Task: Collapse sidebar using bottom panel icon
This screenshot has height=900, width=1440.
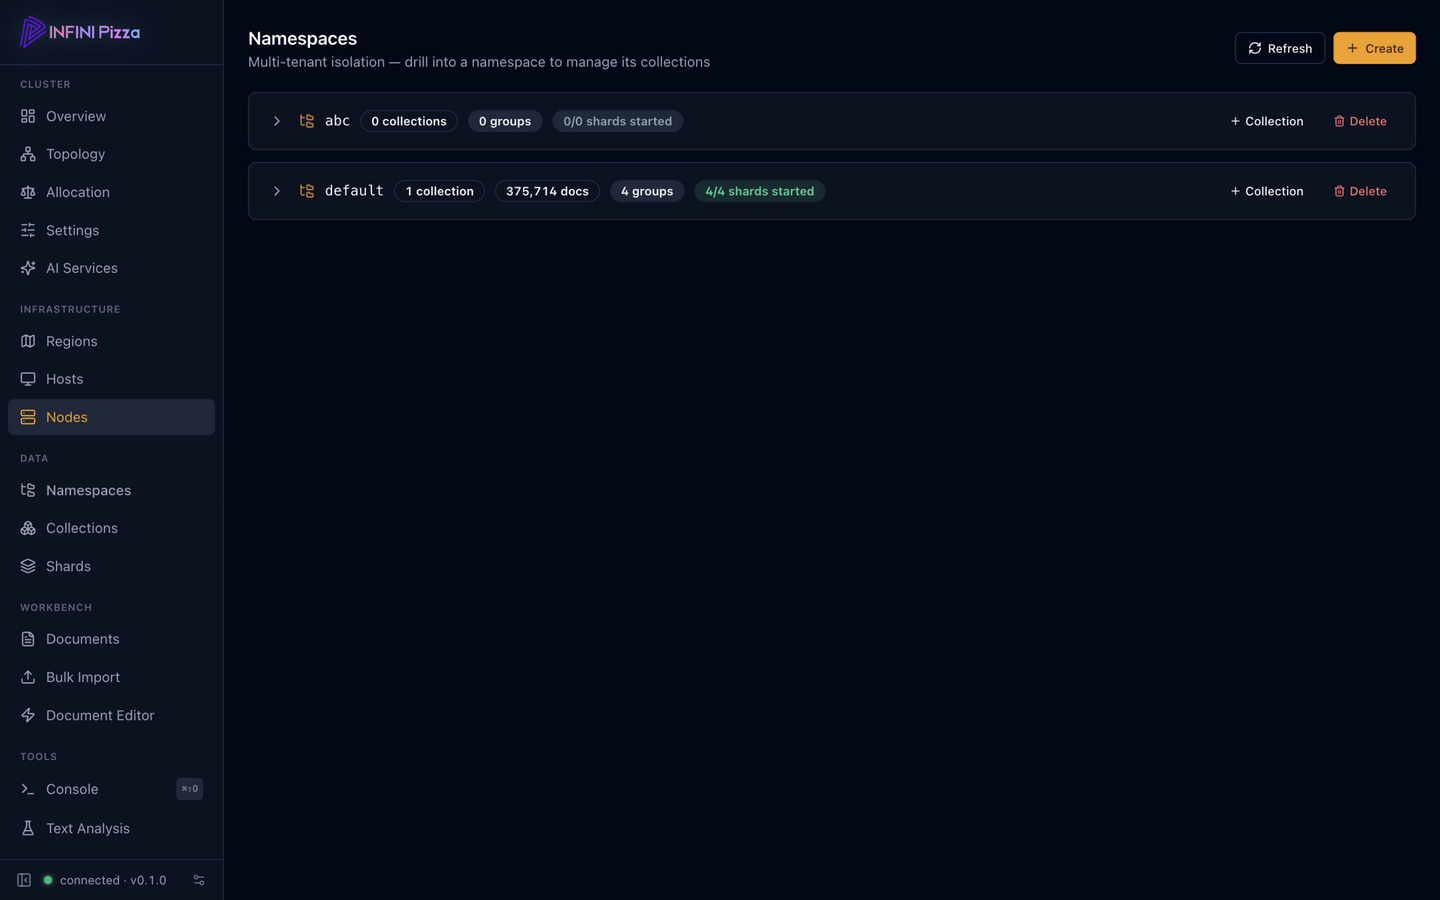Action: pos(24,880)
